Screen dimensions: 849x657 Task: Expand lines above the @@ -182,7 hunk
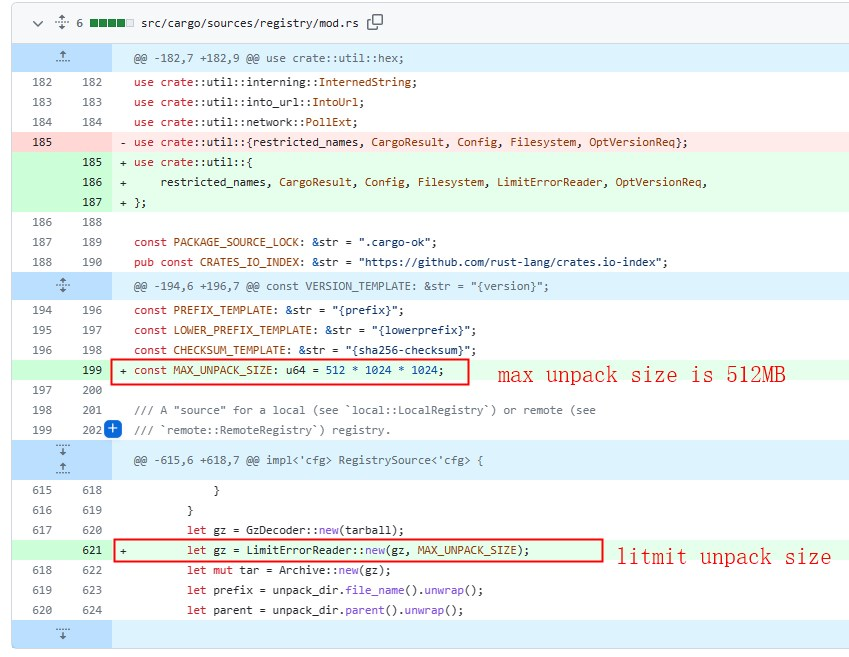(62, 58)
